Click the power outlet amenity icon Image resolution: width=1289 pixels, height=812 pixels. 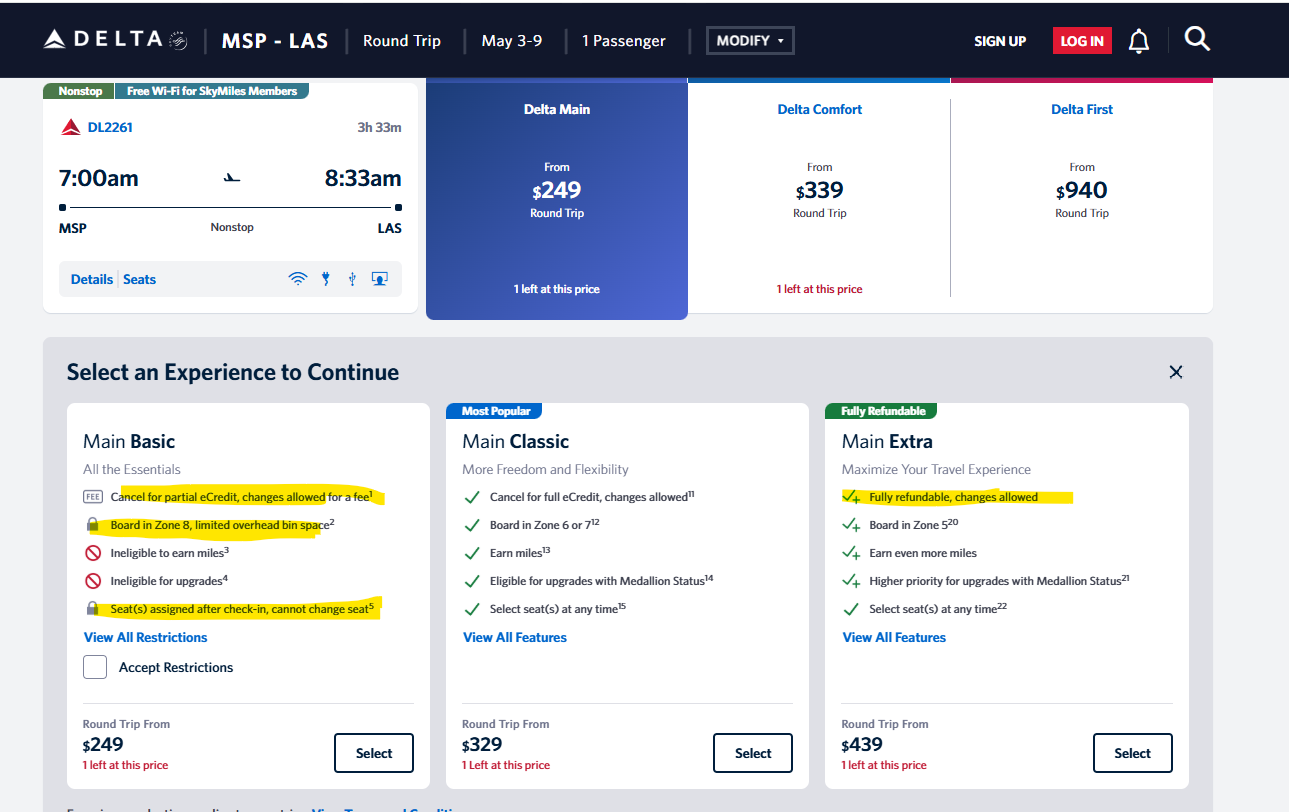[x=325, y=279]
